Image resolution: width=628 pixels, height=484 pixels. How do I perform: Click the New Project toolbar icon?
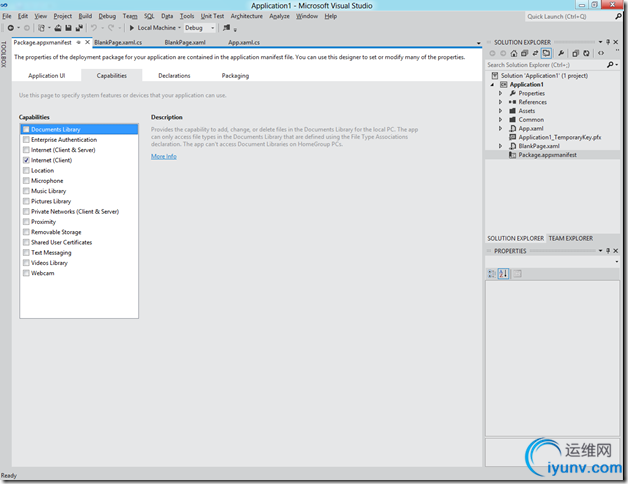tap(41, 28)
